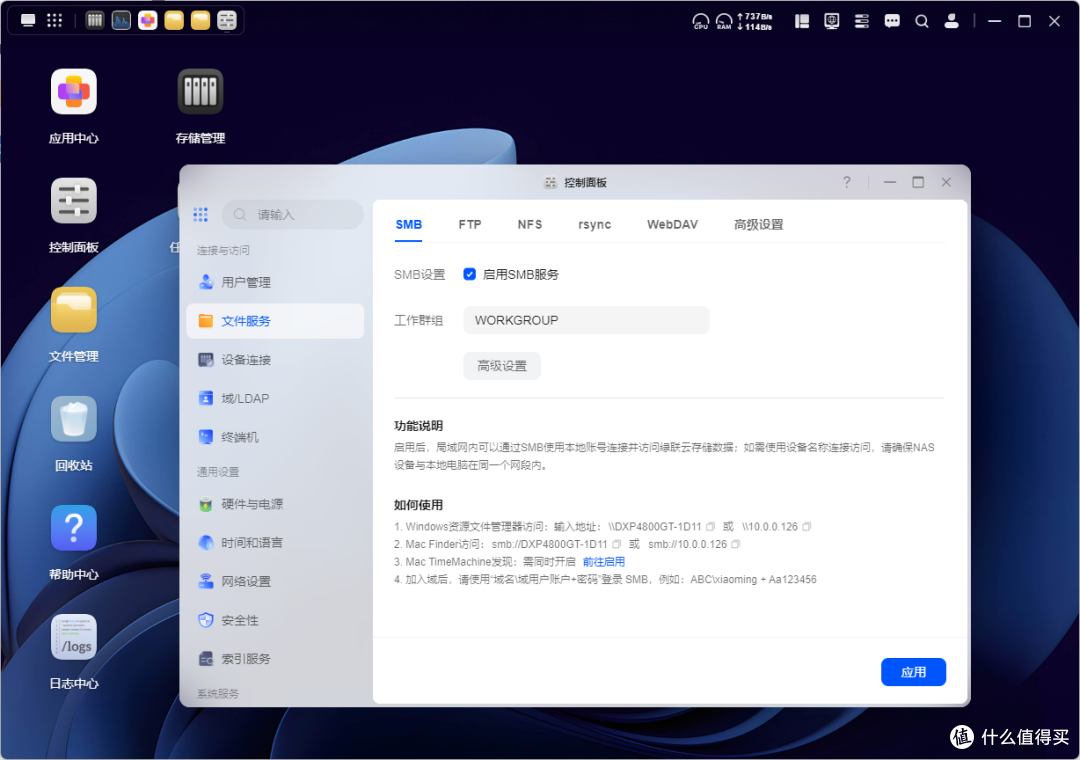This screenshot has width=1080, height=760.
Task: Open 硬件与电源 in the sidebar
Action: point(275,504)
